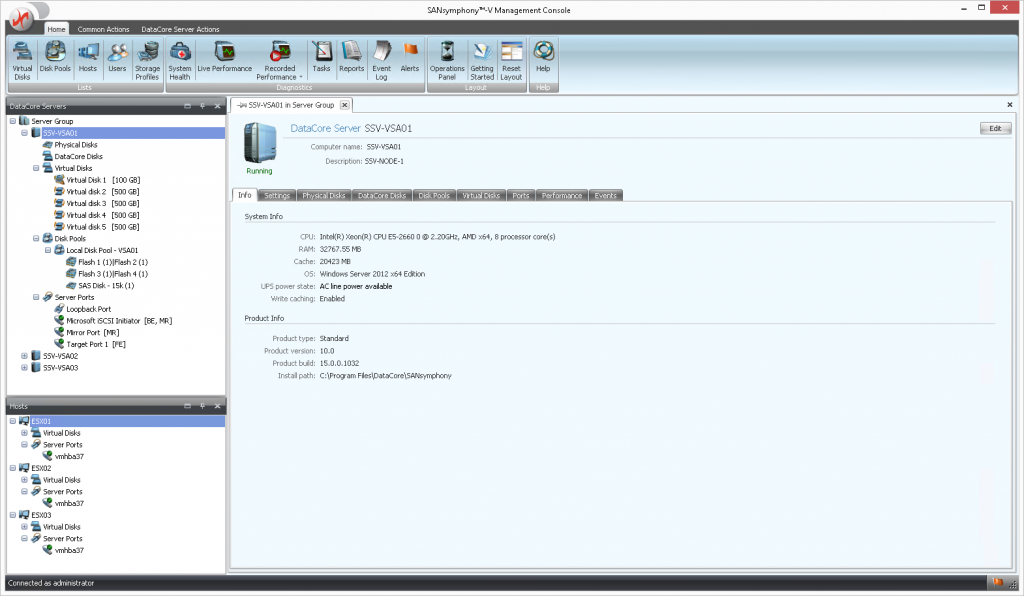Check System Health diagnostics
The height and width of the screenshot is (596, 1024).
click(x=180, y=59)
